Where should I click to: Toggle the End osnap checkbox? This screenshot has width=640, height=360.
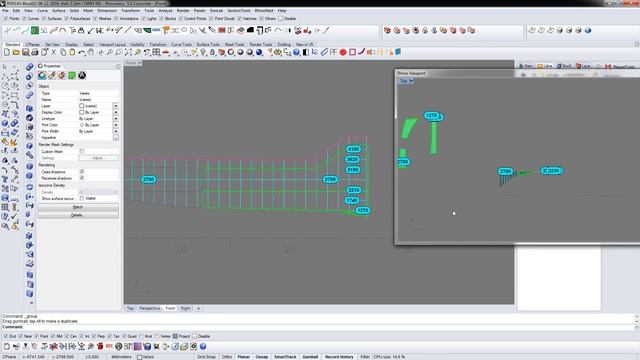(x=6, y=336)
